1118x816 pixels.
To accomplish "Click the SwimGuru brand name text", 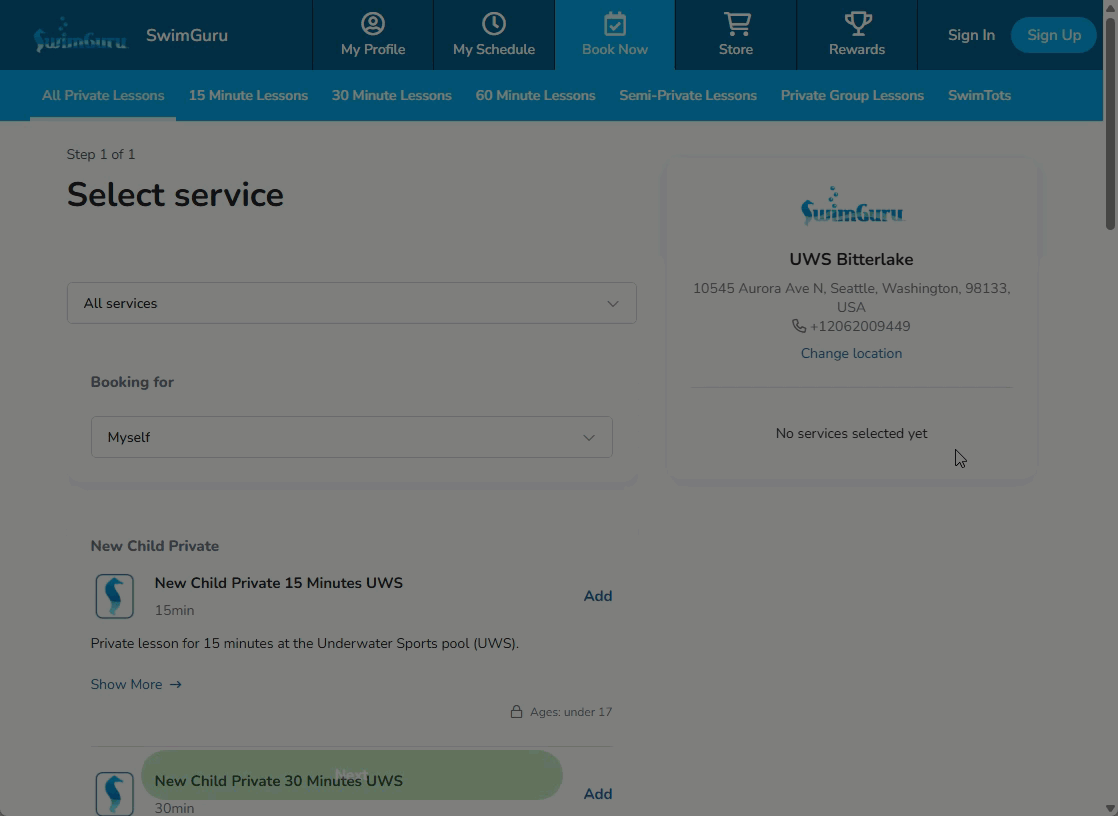I will click(187, 35).
